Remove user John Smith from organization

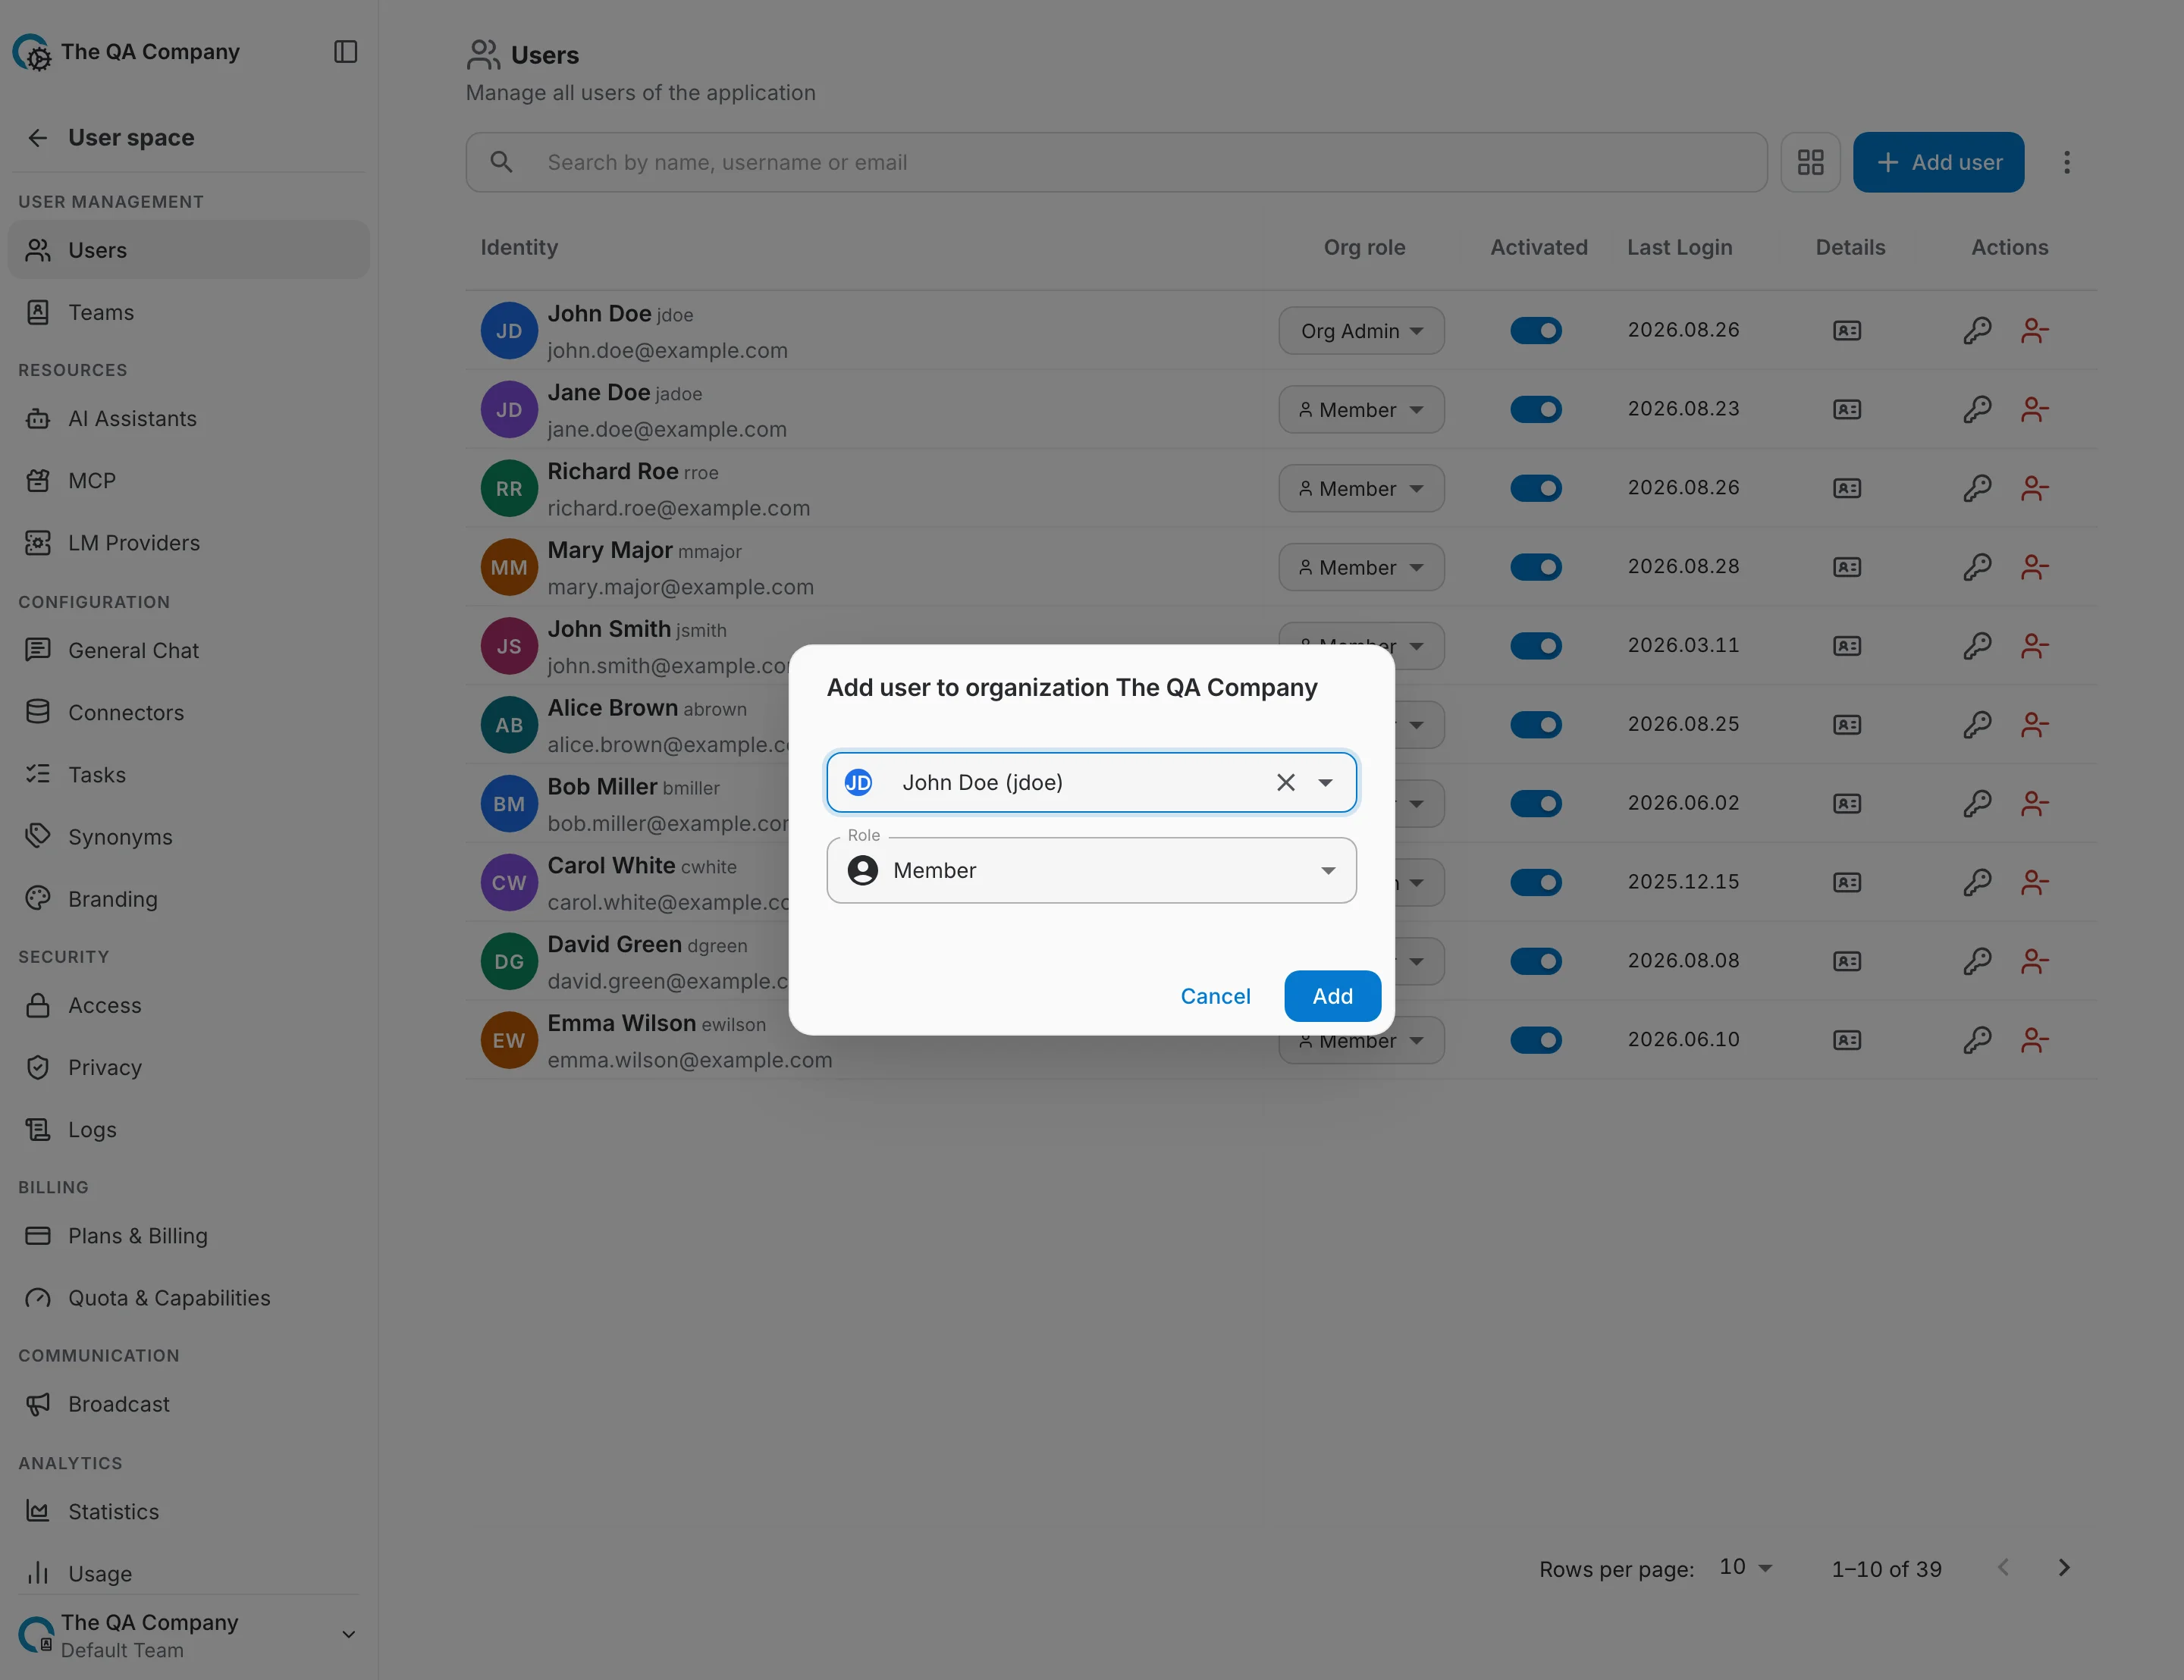coord(2034,646)
